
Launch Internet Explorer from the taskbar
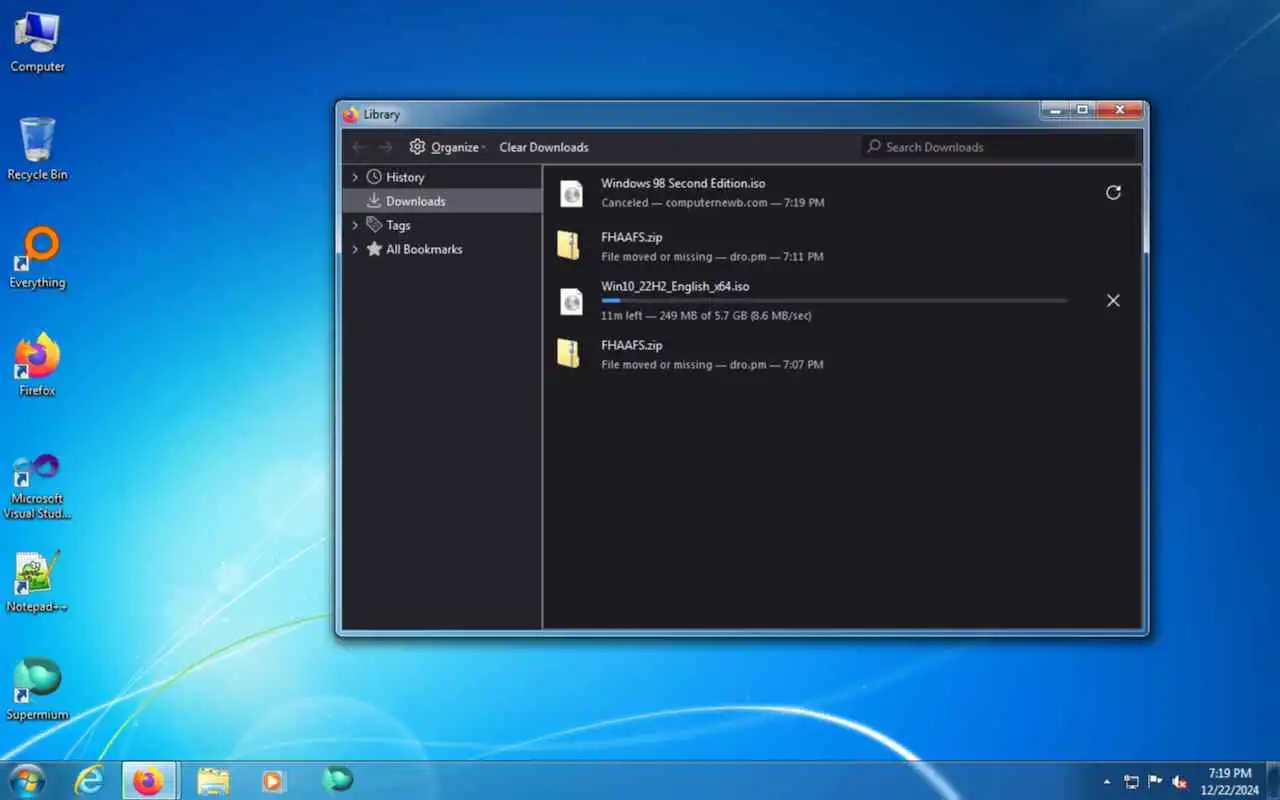(90, 780)
